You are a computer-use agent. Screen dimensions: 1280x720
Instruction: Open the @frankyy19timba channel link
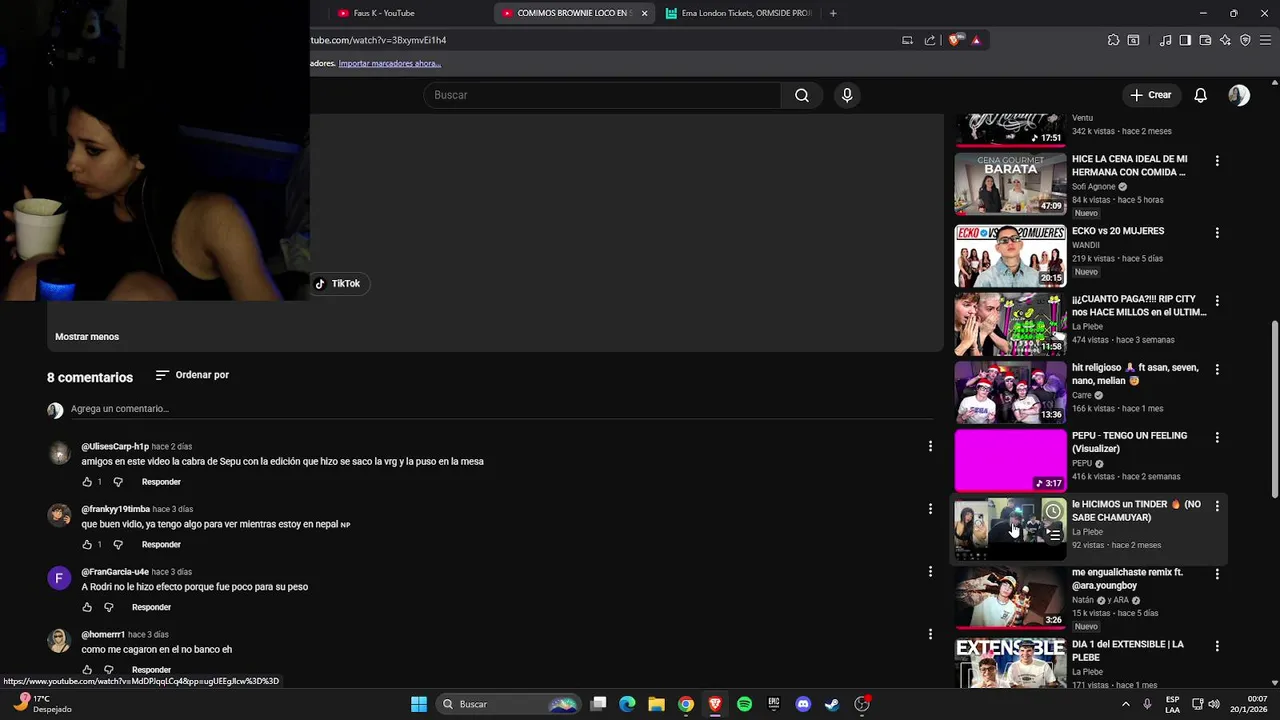pyautogui.click(x=115, y=509)
